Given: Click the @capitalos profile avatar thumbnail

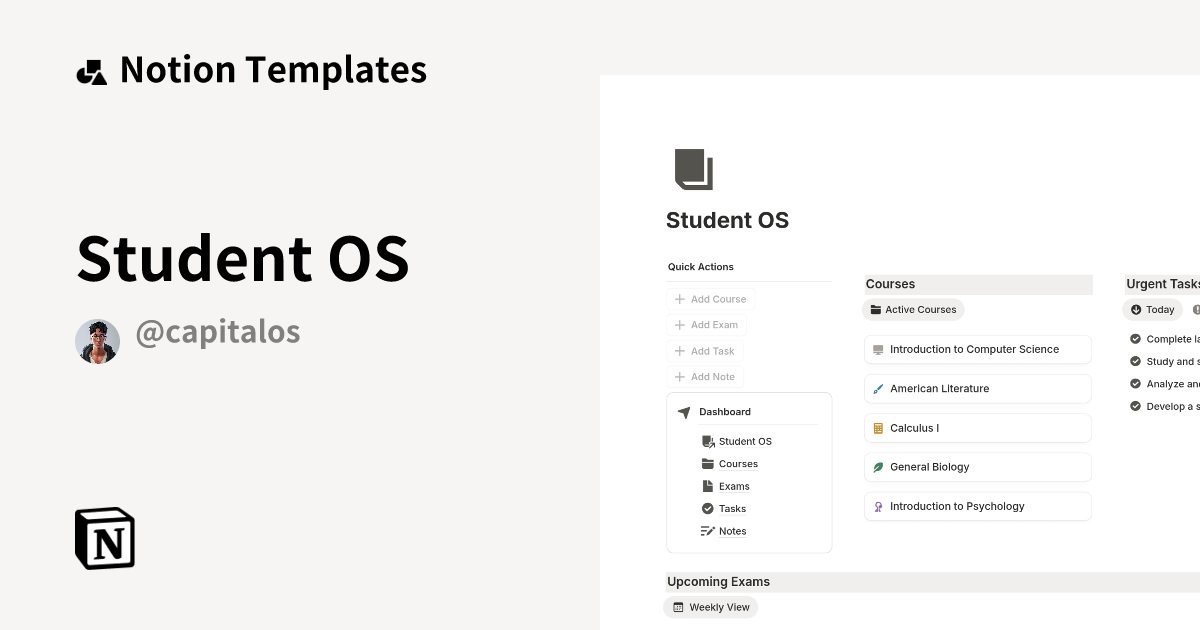Looking at the screenshot, I should pos(97,340).
